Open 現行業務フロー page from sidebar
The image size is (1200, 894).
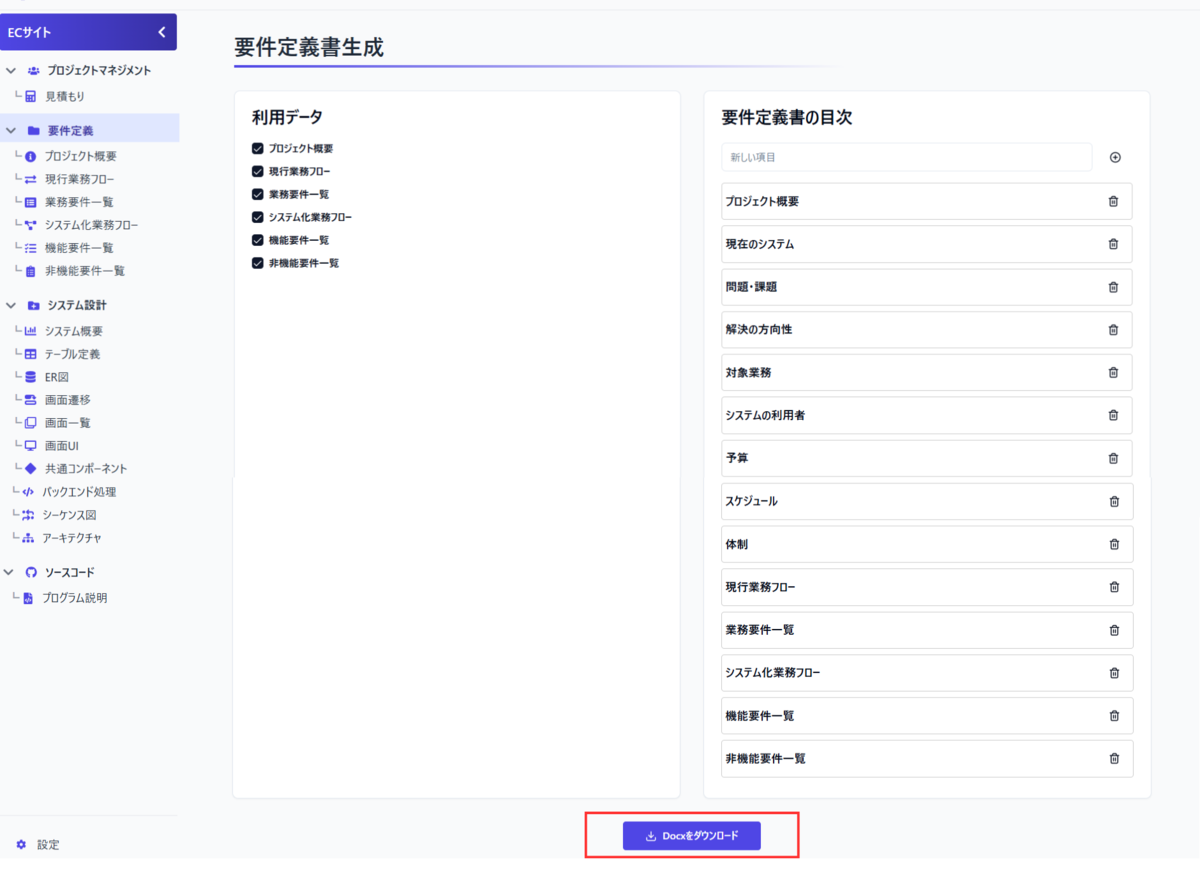pos(80,180)
